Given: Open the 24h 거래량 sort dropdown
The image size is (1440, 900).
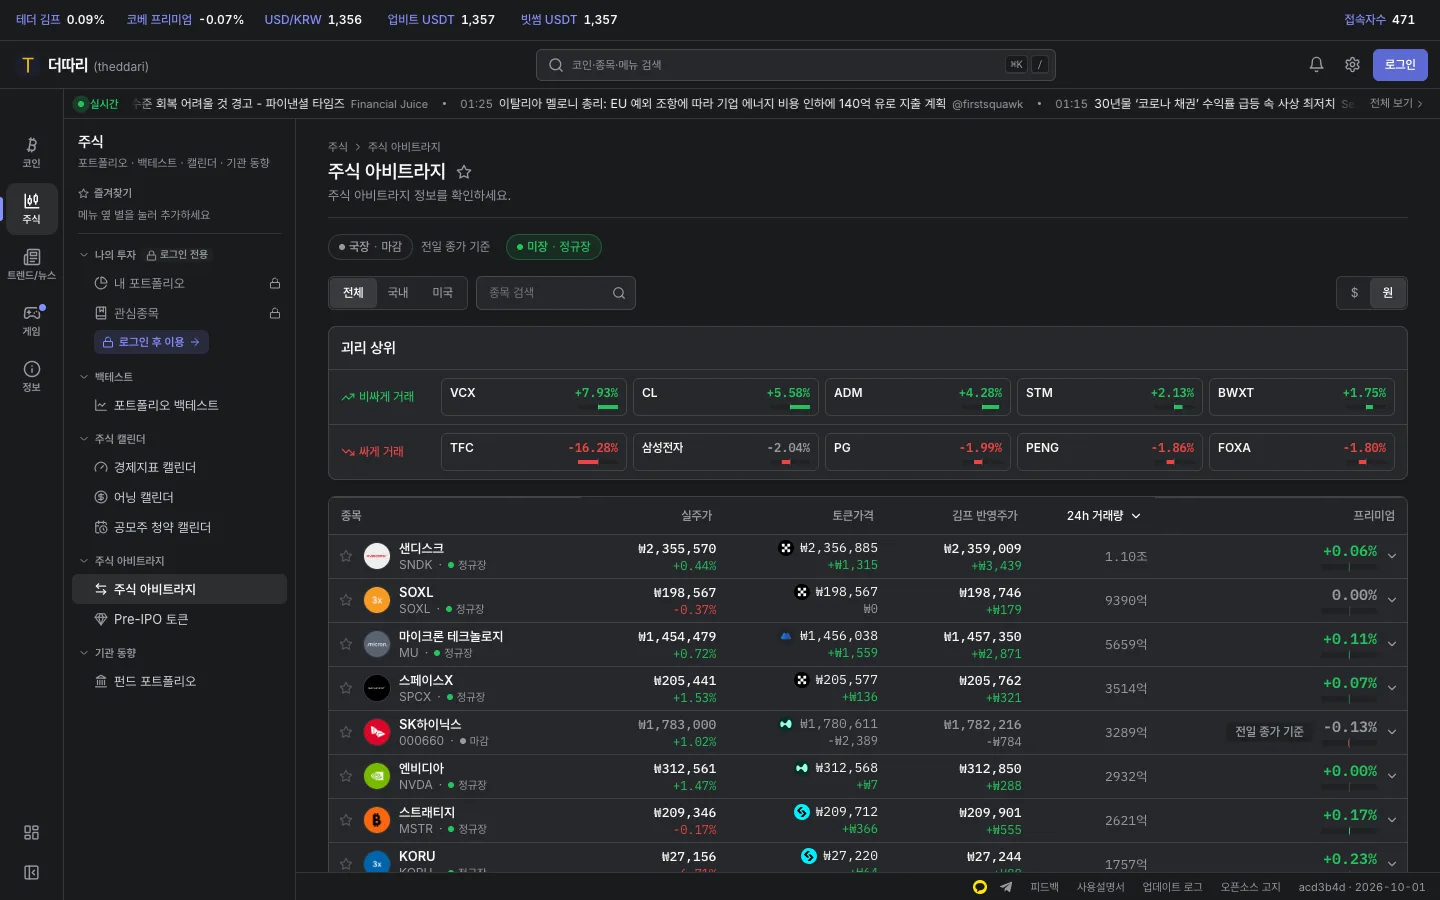Looking at the screenshot, I should point(1103,516).
